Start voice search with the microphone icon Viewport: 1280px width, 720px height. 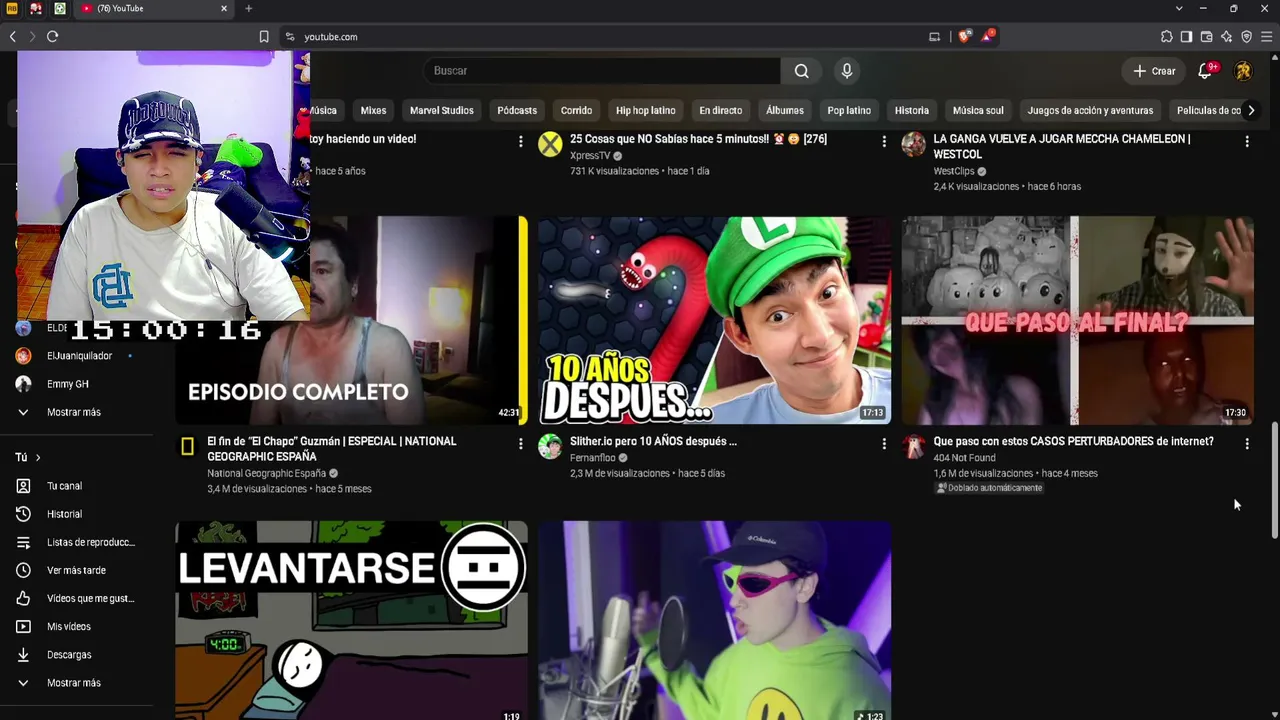pos(847,71)
